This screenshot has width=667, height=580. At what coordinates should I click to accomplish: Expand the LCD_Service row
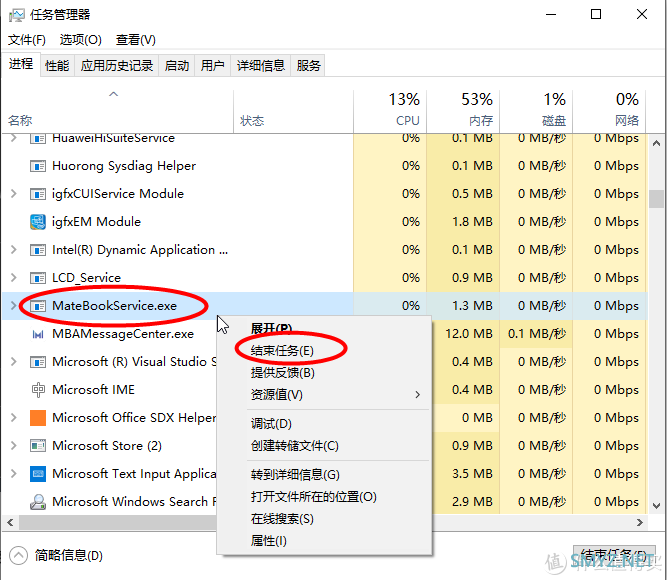(14, 277)
